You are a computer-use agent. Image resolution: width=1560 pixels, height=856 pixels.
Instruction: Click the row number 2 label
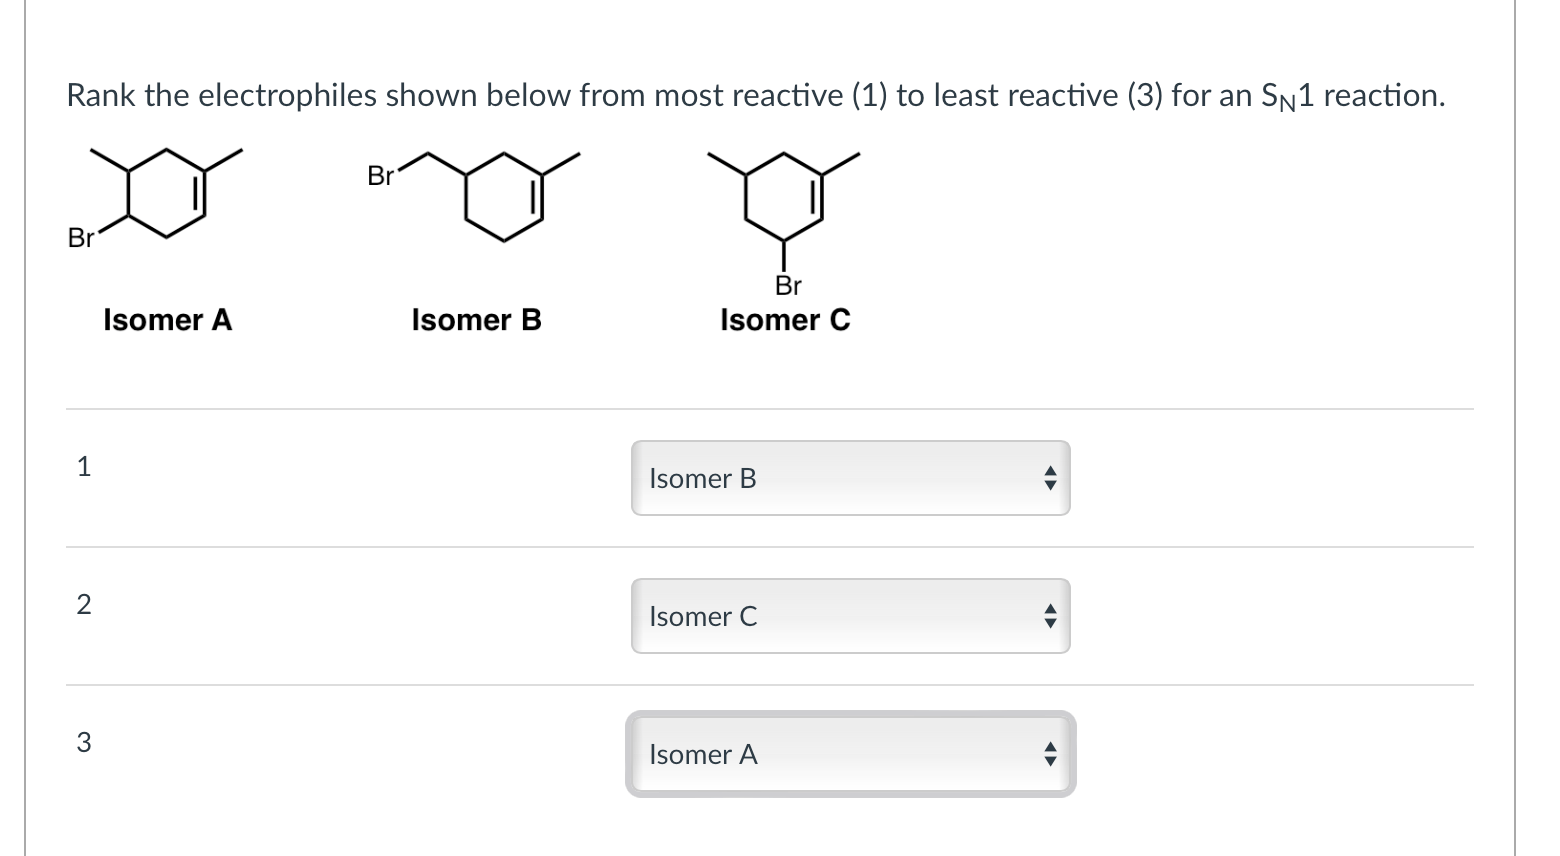(x=84, y=604)
